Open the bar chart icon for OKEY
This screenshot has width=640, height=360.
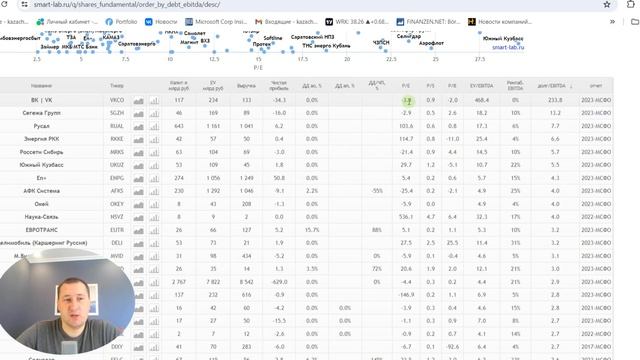coord(154,204)
